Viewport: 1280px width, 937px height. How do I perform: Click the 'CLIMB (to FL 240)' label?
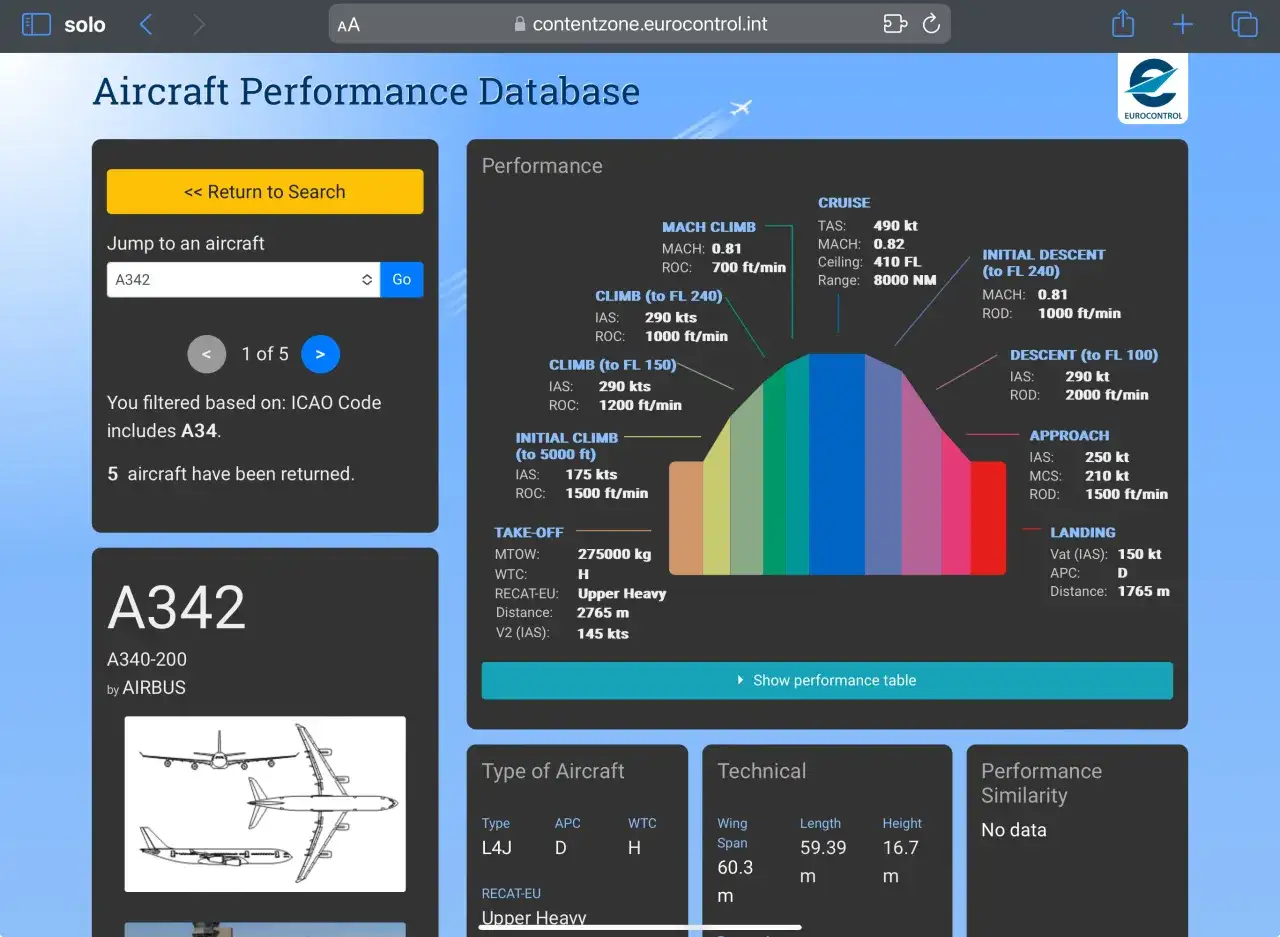(x=659, y=296)
